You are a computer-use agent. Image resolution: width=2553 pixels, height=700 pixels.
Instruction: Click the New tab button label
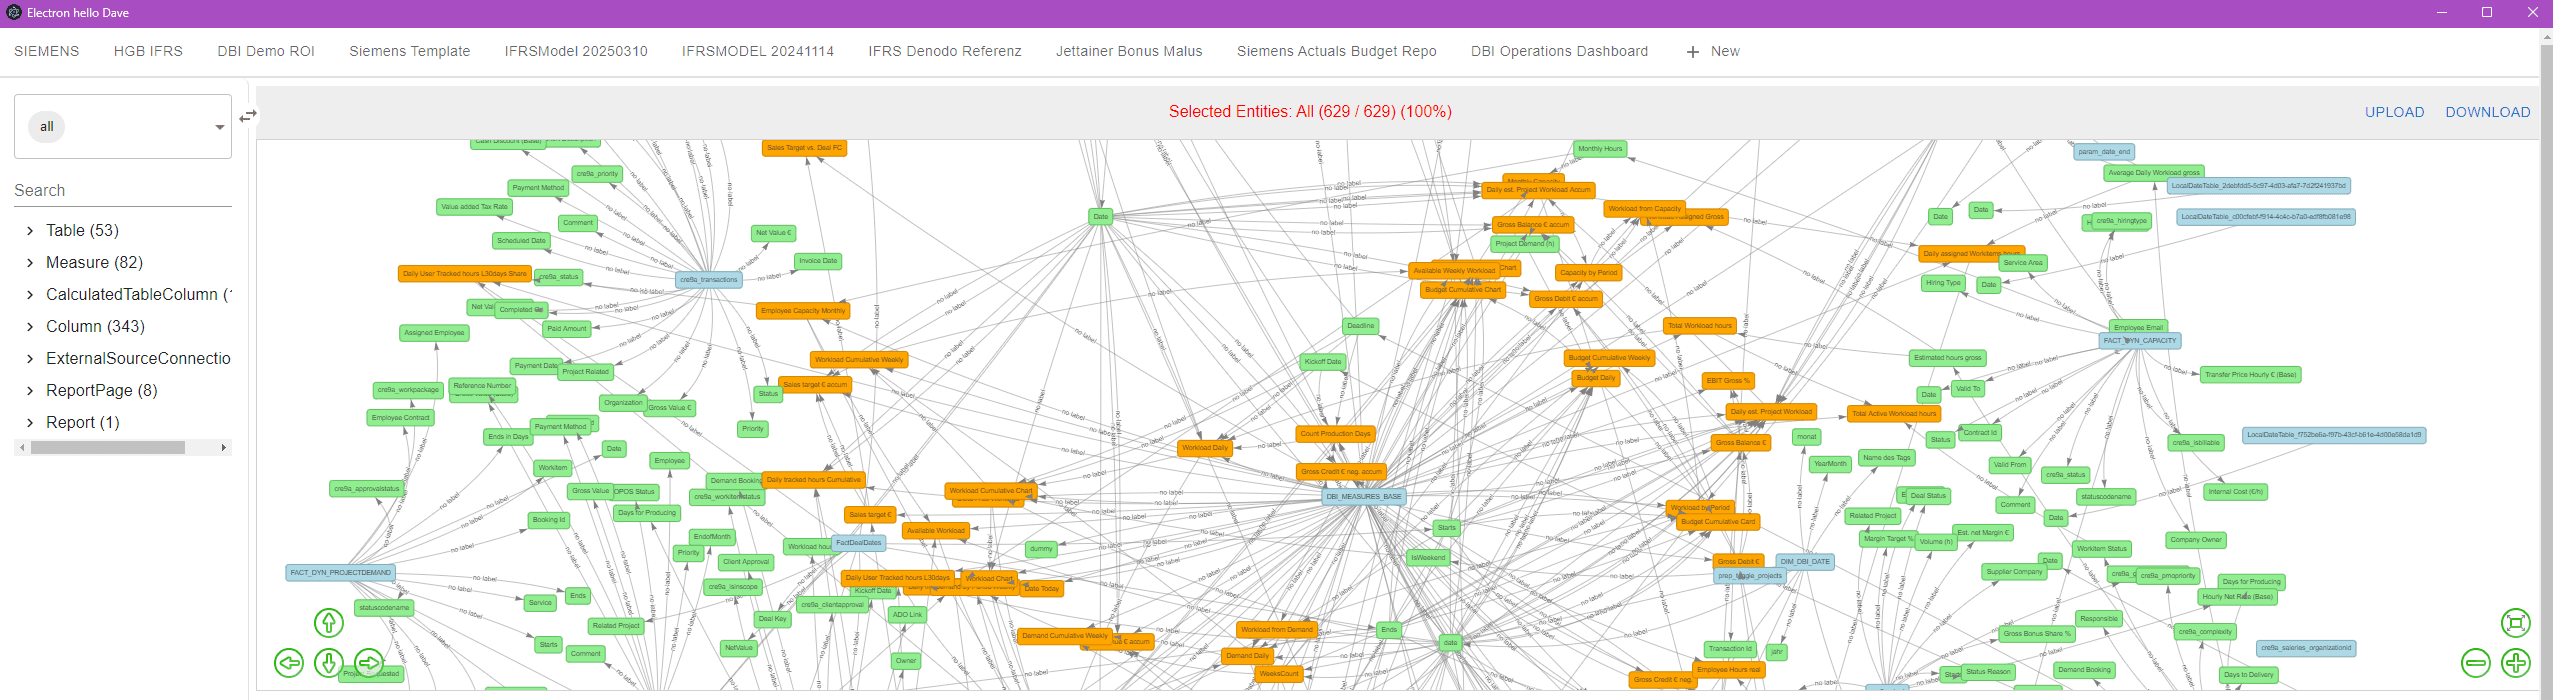1725,51
